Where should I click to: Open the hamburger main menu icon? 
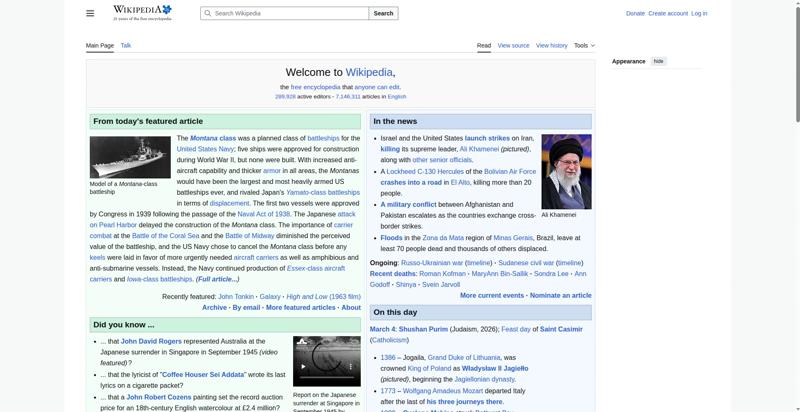[90, 13]
